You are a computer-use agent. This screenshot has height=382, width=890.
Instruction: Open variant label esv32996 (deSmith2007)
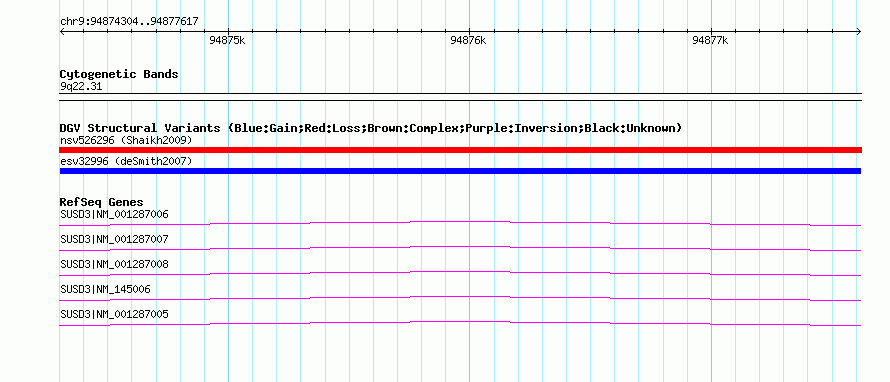pos(126,161)
